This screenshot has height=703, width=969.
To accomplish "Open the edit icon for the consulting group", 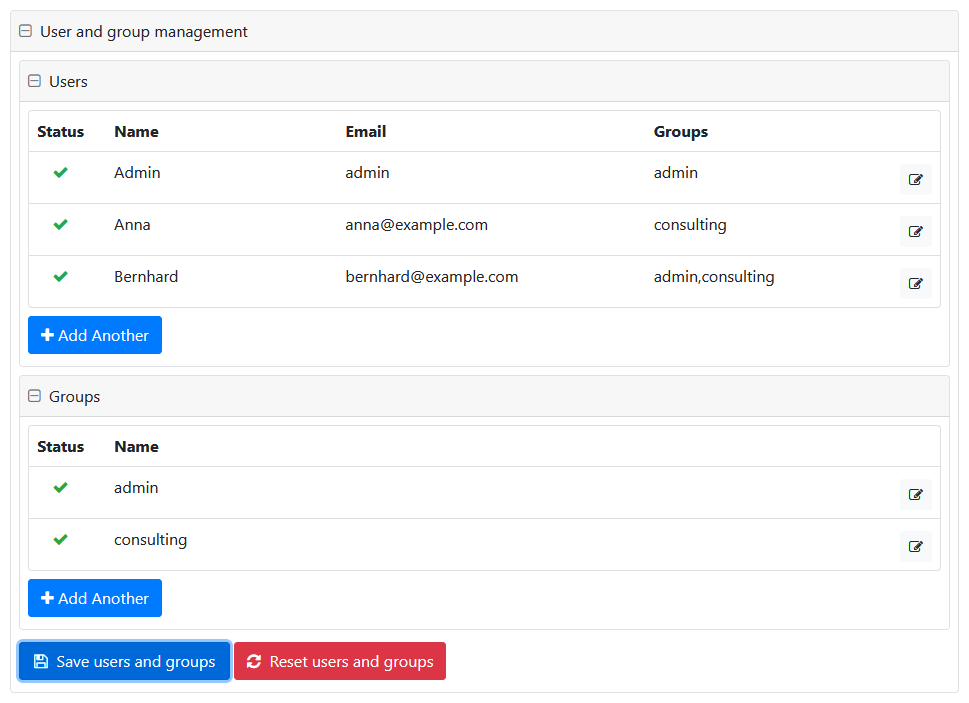I will 915,546.
